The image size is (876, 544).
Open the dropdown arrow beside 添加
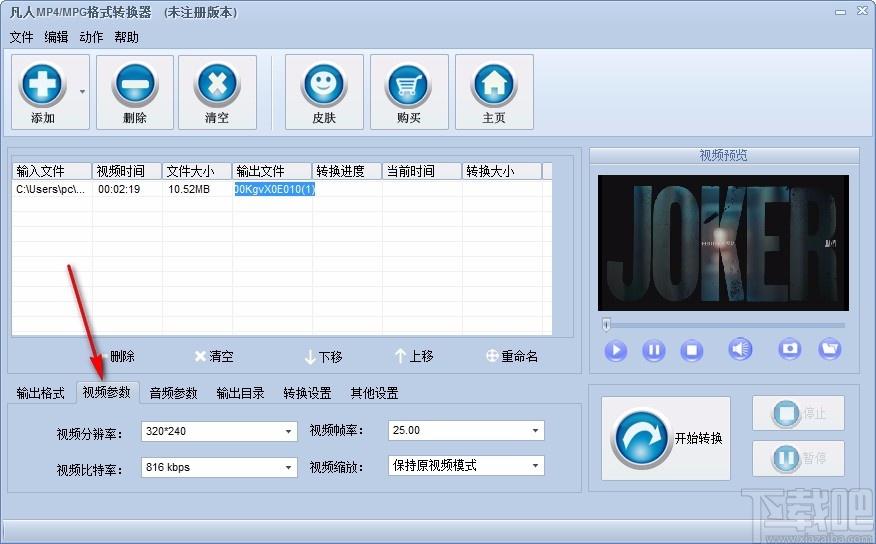click(x=82, y=92)
